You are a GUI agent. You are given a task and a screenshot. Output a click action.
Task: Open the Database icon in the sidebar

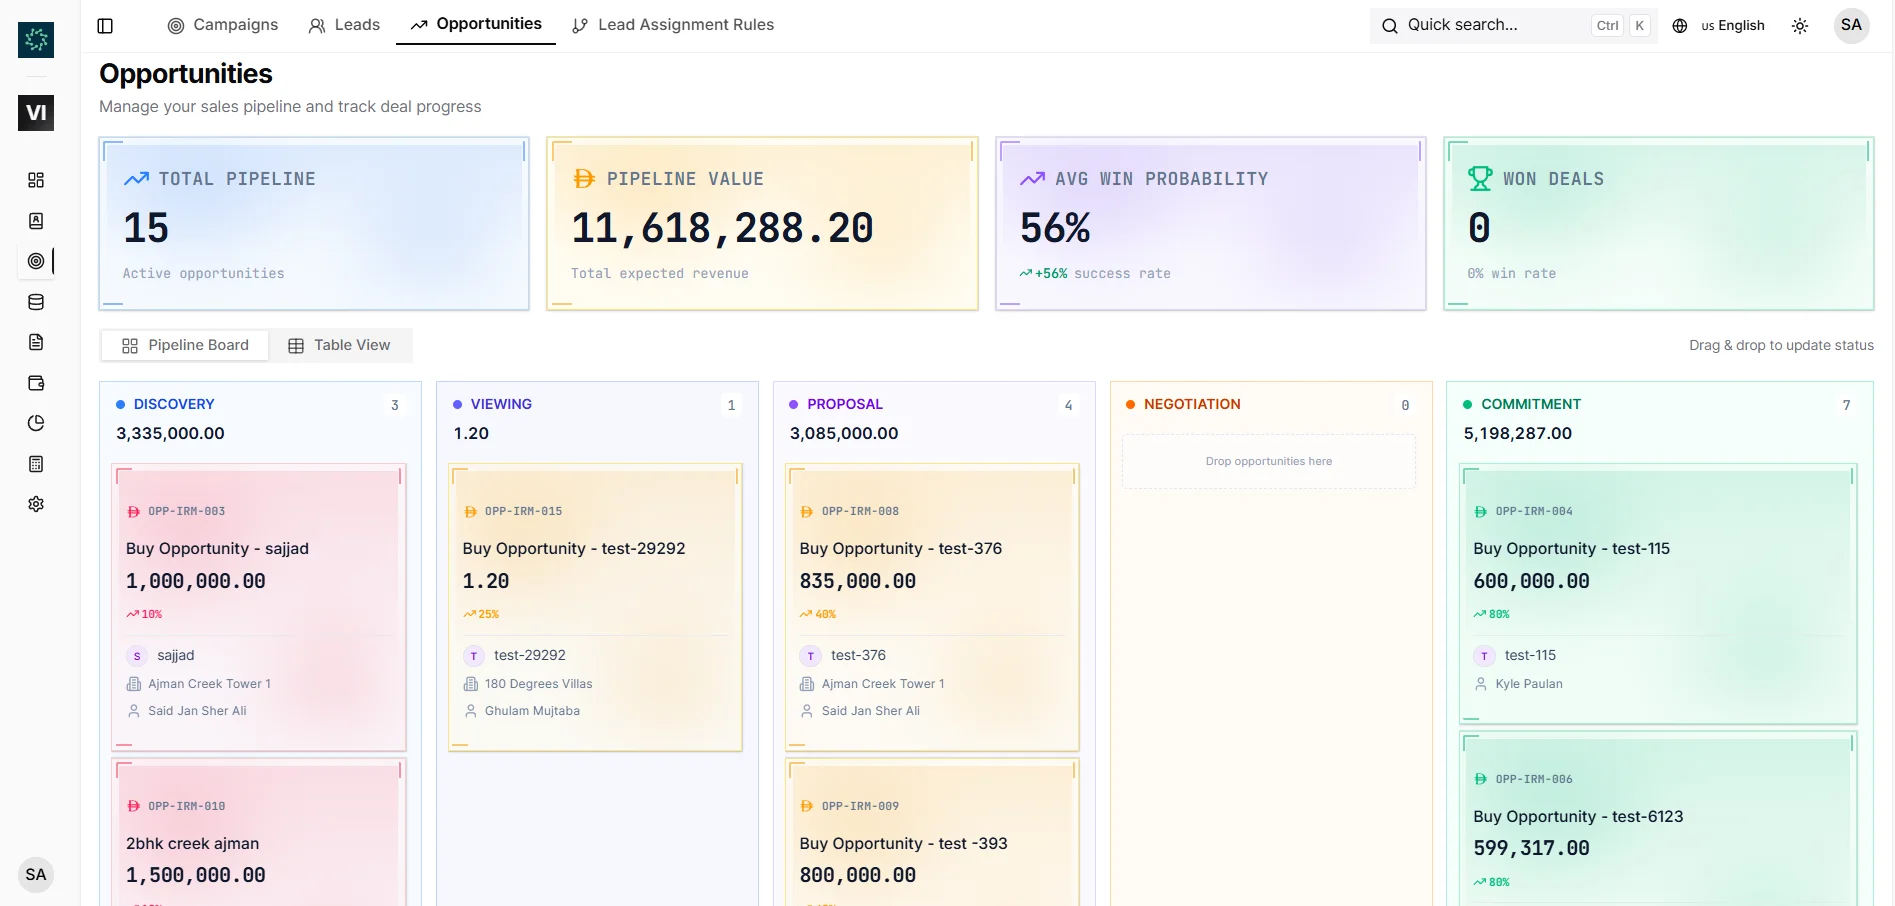click(36, 301)
